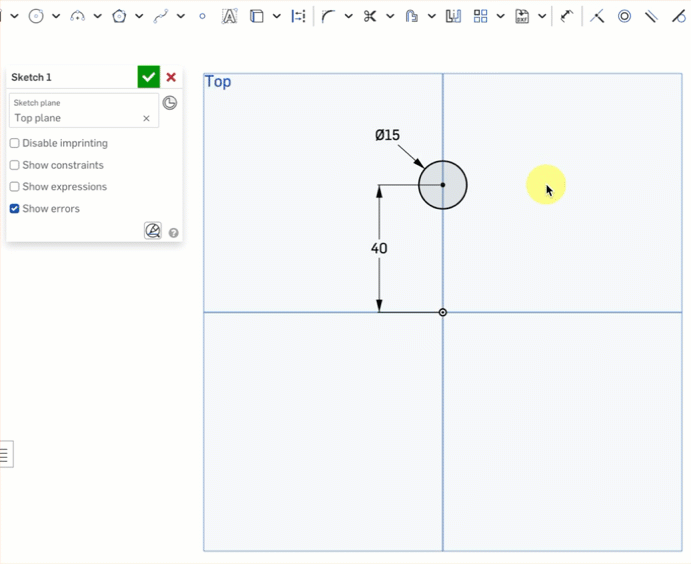Enable the Show expressions checkbox
Viewport: 691px width, 564px height.
[15, 186]
